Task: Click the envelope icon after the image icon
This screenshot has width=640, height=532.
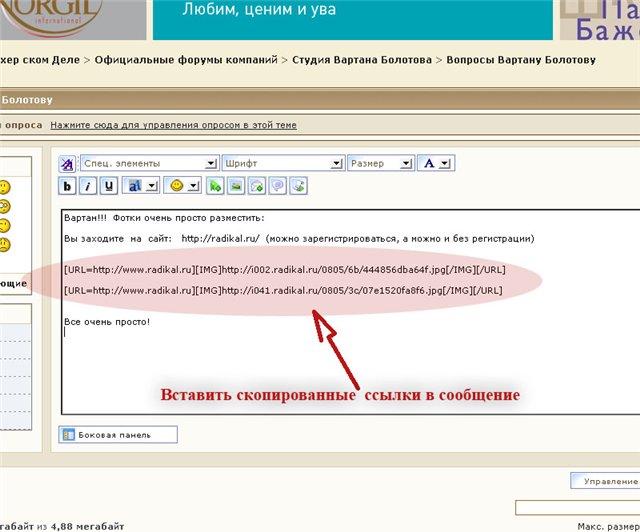Action: pos(257,186)
